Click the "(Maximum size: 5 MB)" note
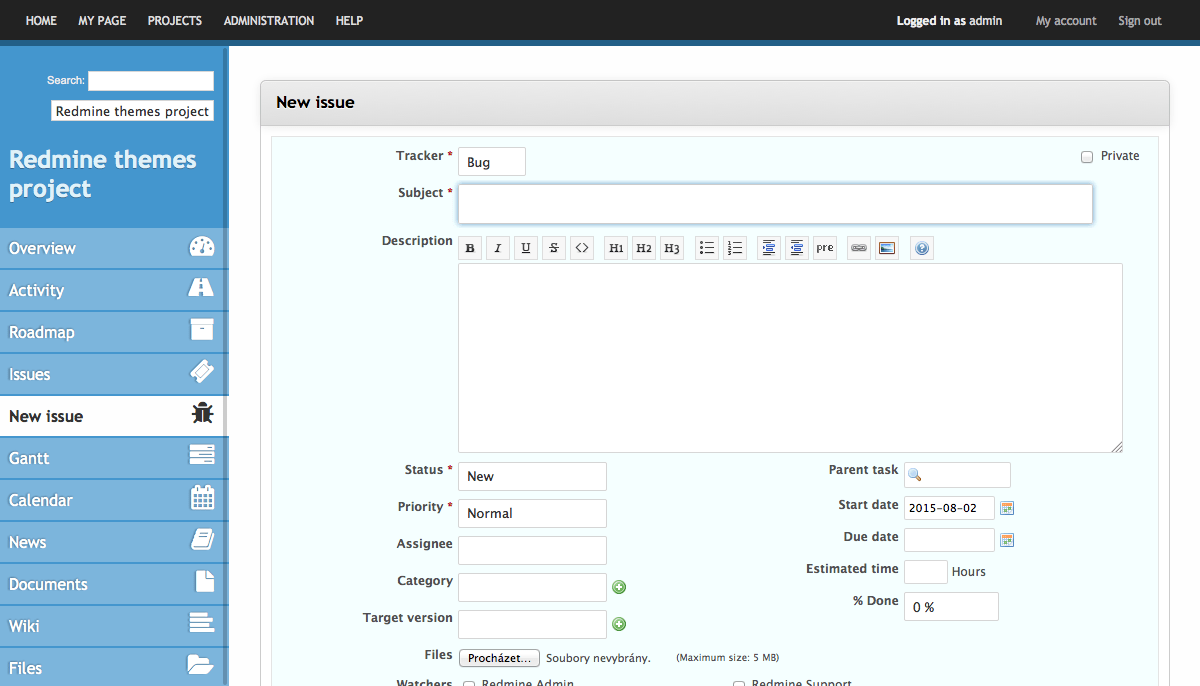This screenshot has width=1200, height=686. point(728,658)
